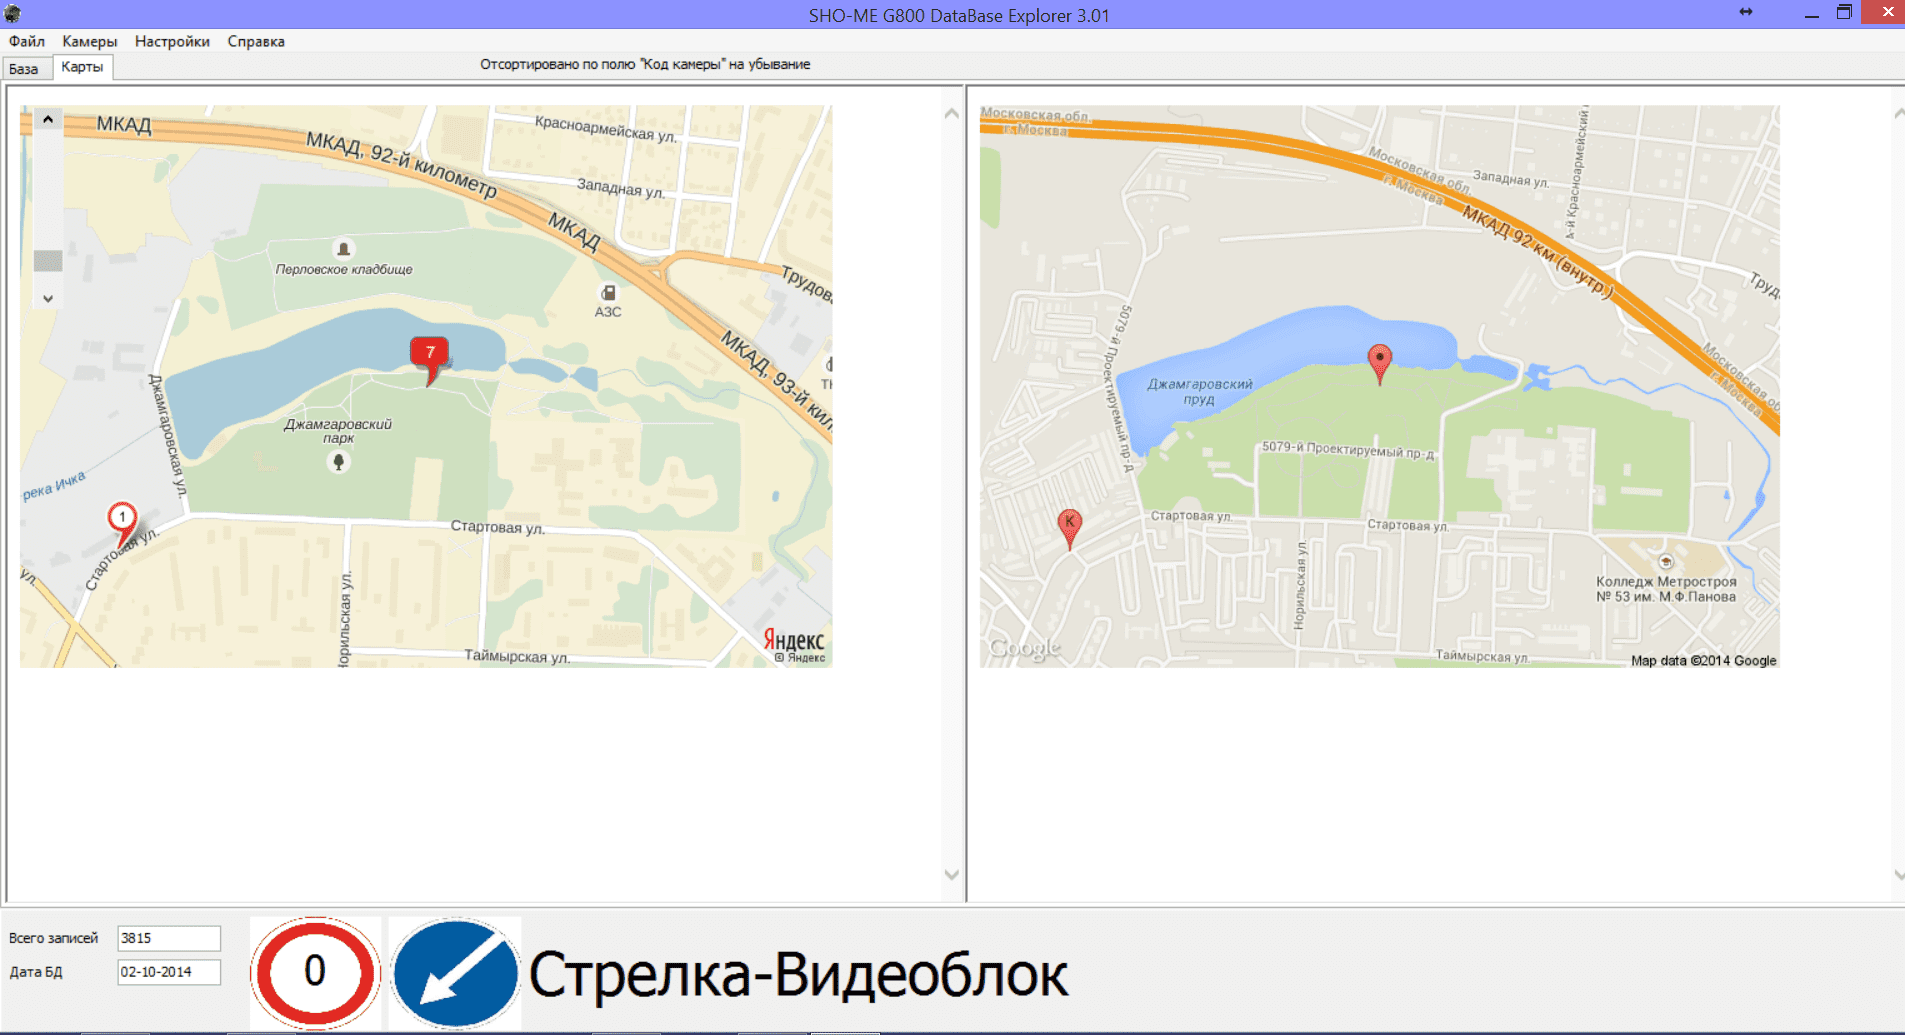The height and width of the screenshot is (1035, 1905).
Task: Click the Google logo on right map
Action: pos(1024,649)
